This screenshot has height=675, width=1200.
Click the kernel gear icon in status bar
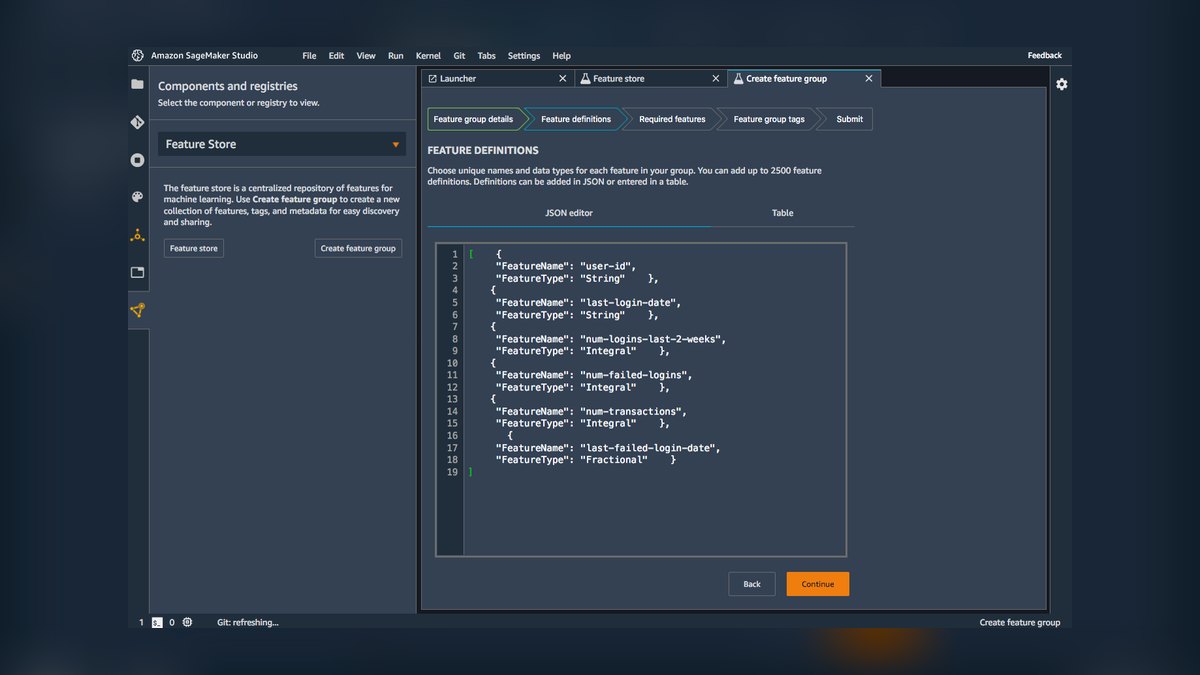pyautogui.click(x=187, y=622)
